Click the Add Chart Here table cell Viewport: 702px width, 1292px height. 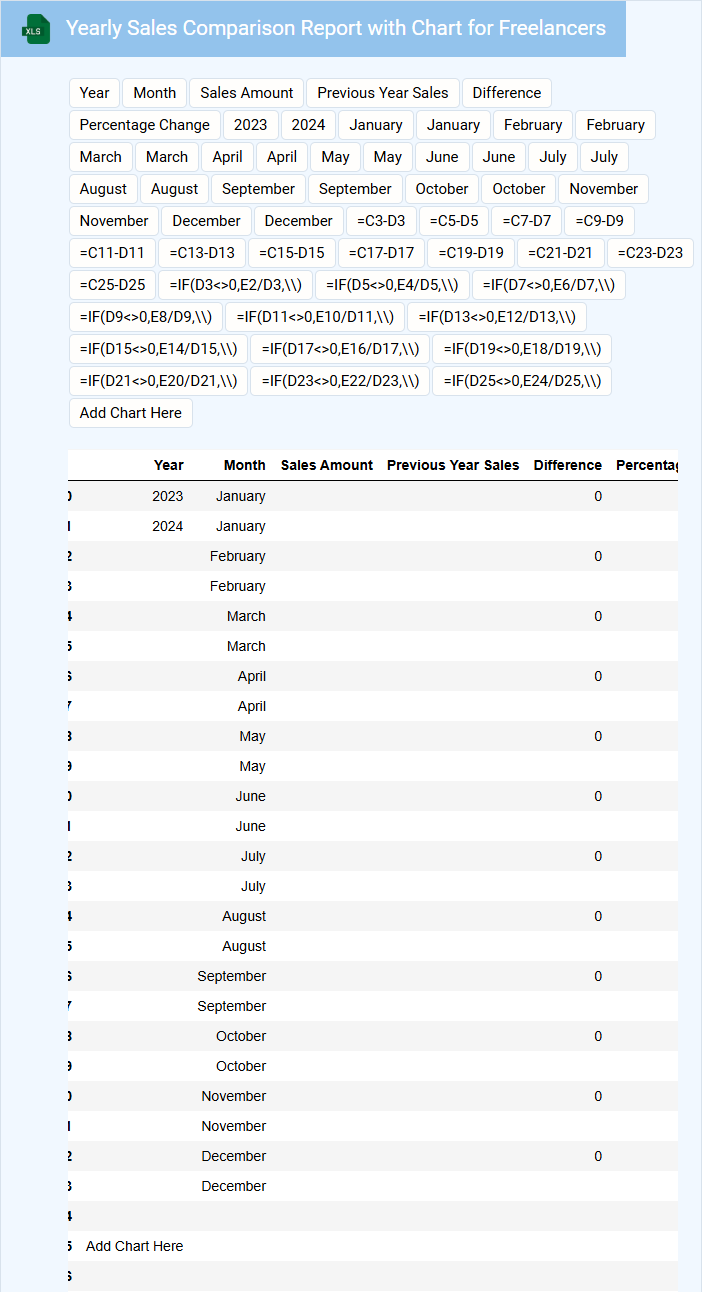pyautogui.click(x=135, y=1246)
